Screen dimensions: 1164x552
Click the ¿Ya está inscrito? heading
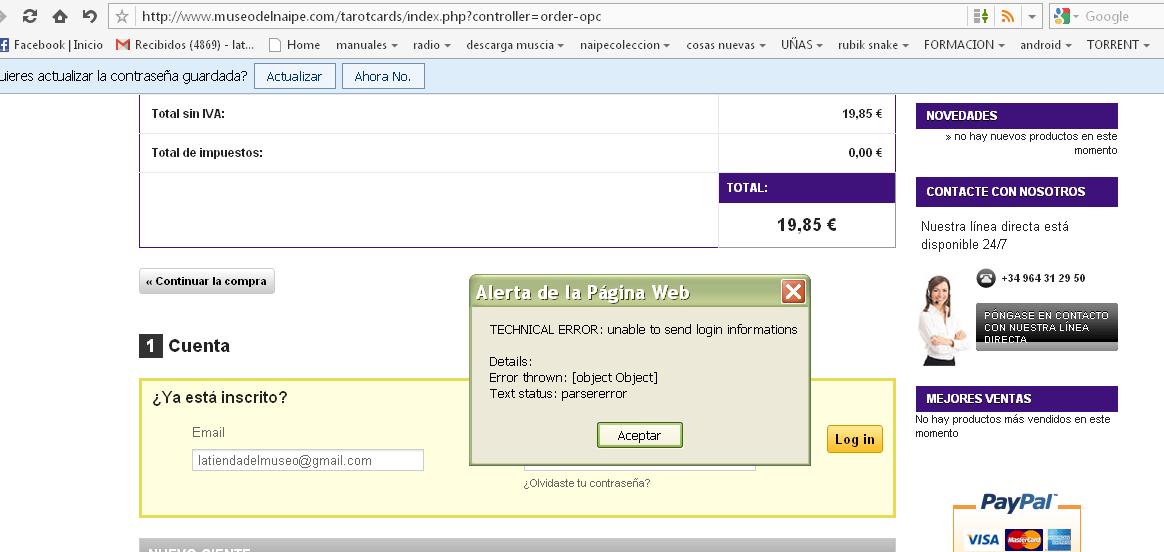pos(220,397)
